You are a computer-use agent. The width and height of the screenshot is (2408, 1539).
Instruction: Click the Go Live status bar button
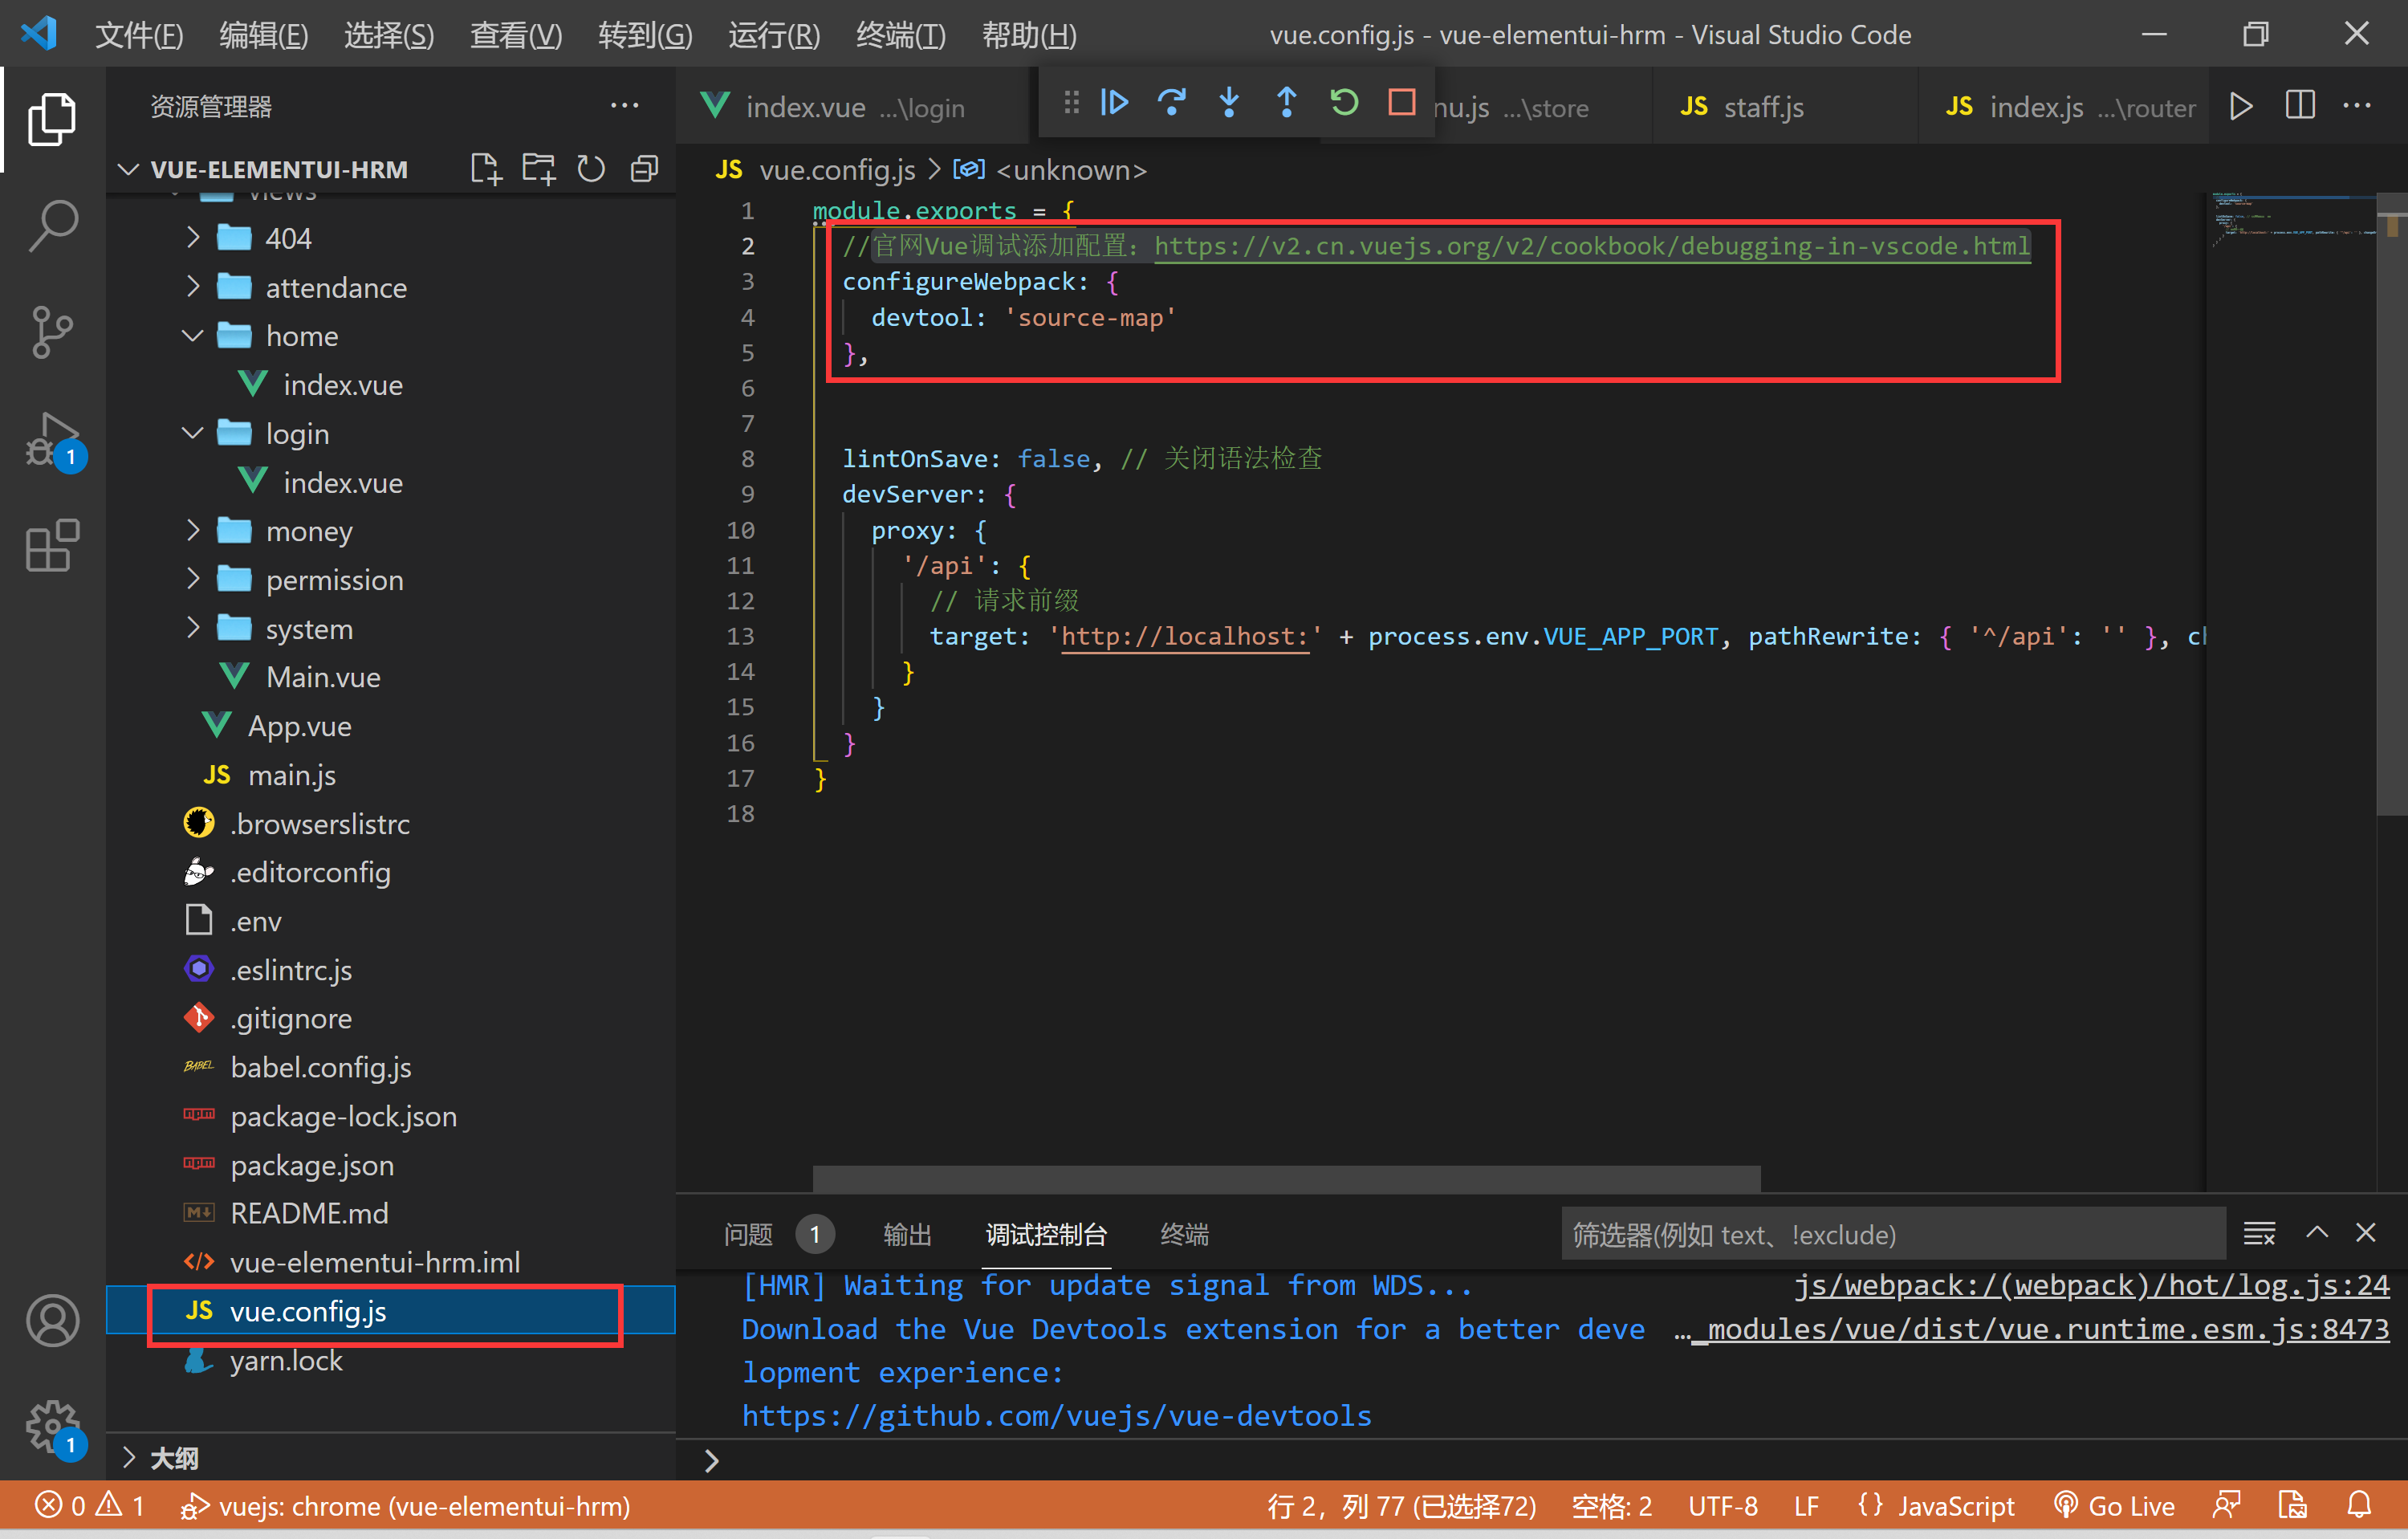click(2113, 1506)
